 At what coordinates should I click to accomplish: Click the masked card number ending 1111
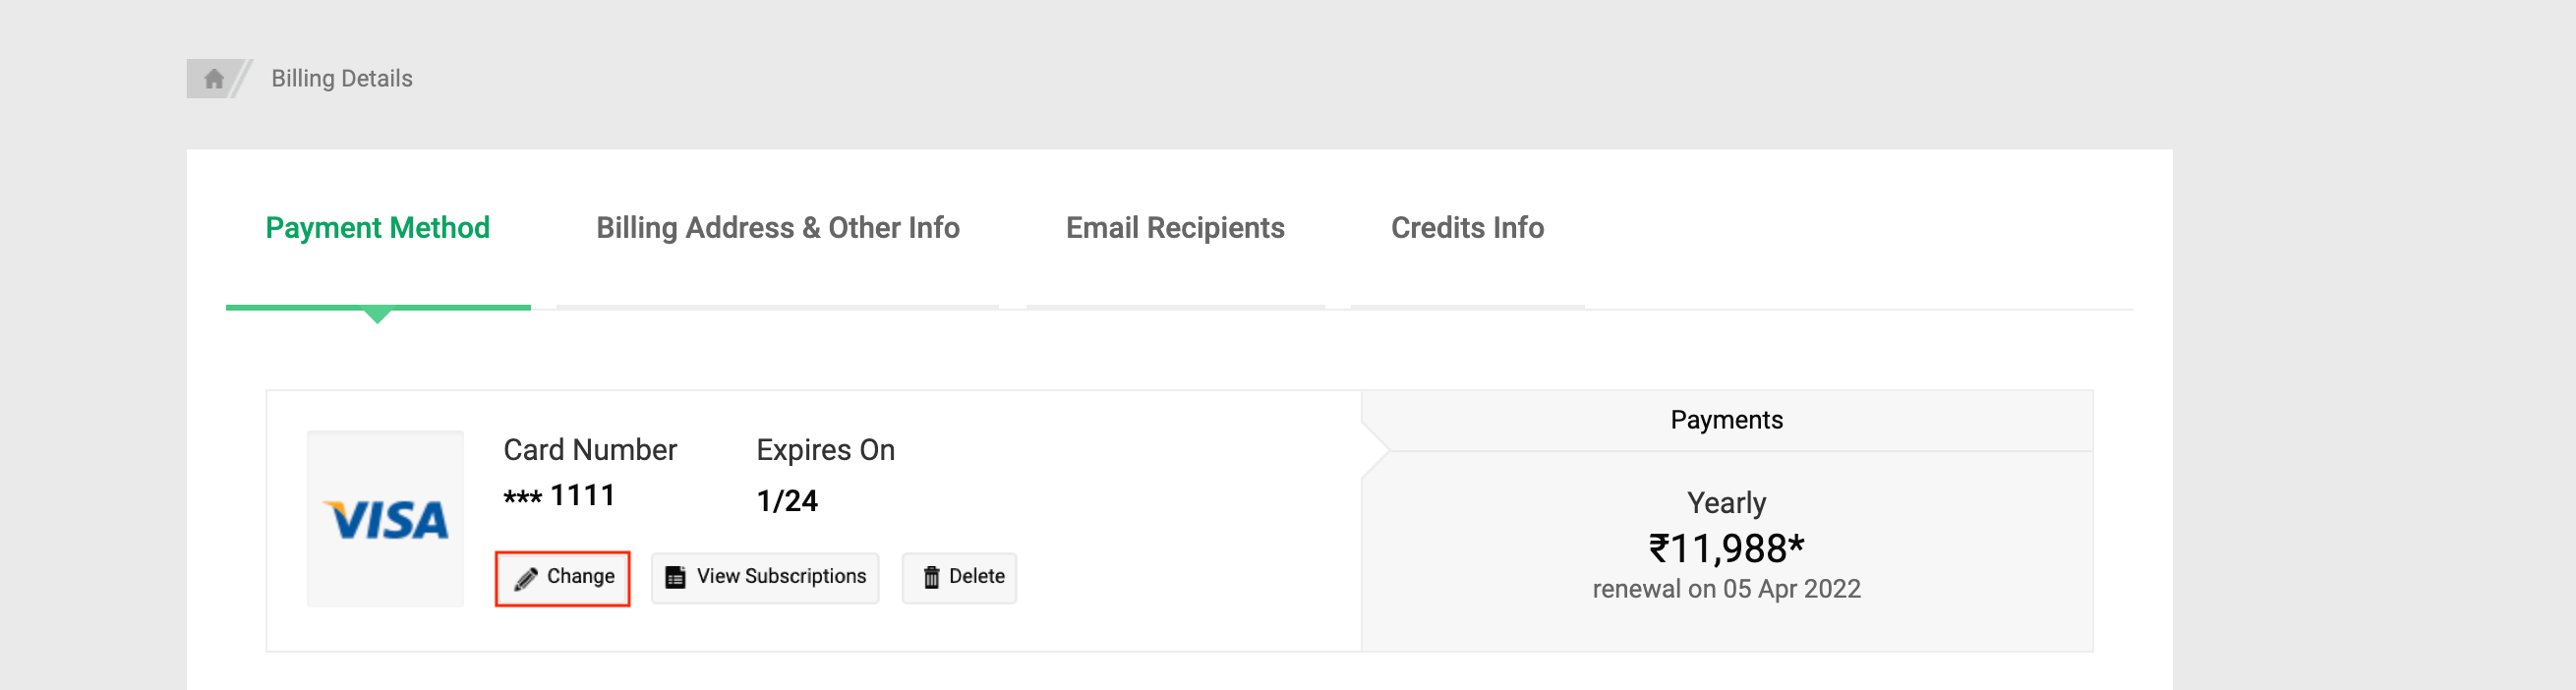(x=559, y=496)
